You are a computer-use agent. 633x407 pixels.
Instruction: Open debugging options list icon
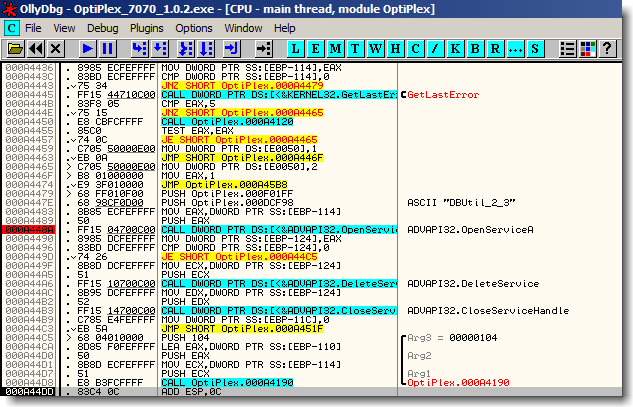[568, 49]
